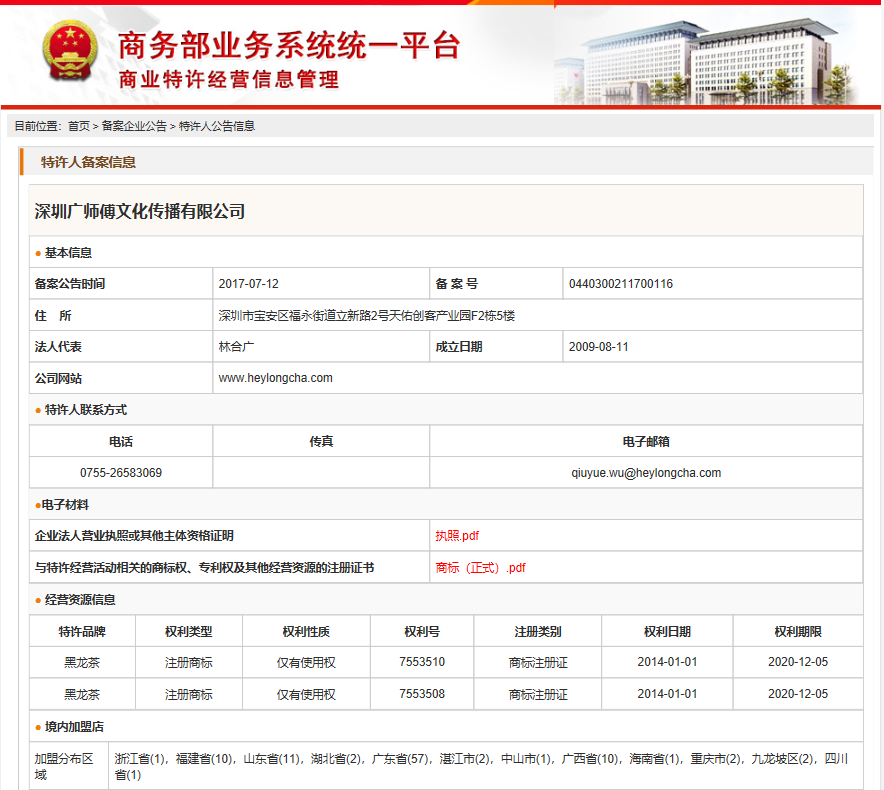Click the 电子材料 section label

click(x=65, y=505)
